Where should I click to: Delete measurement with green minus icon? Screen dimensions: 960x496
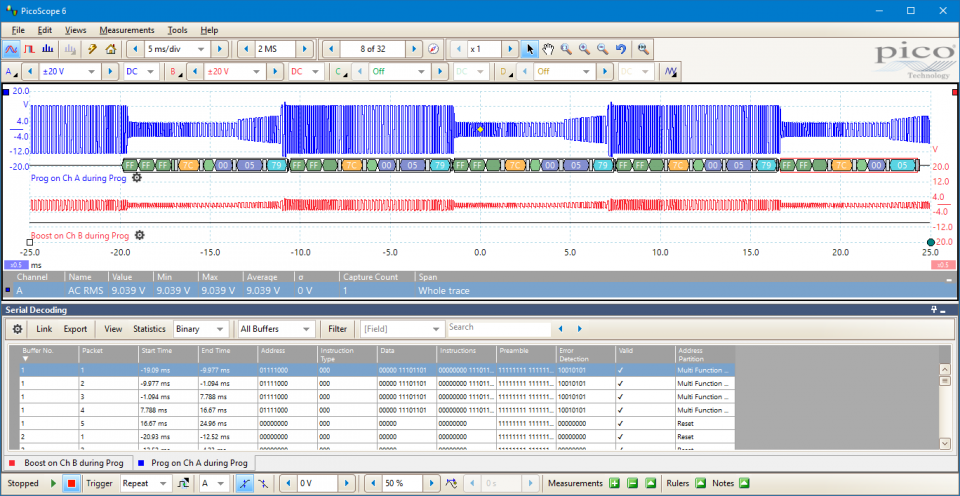pyautogui.click(x=632, y=483)
